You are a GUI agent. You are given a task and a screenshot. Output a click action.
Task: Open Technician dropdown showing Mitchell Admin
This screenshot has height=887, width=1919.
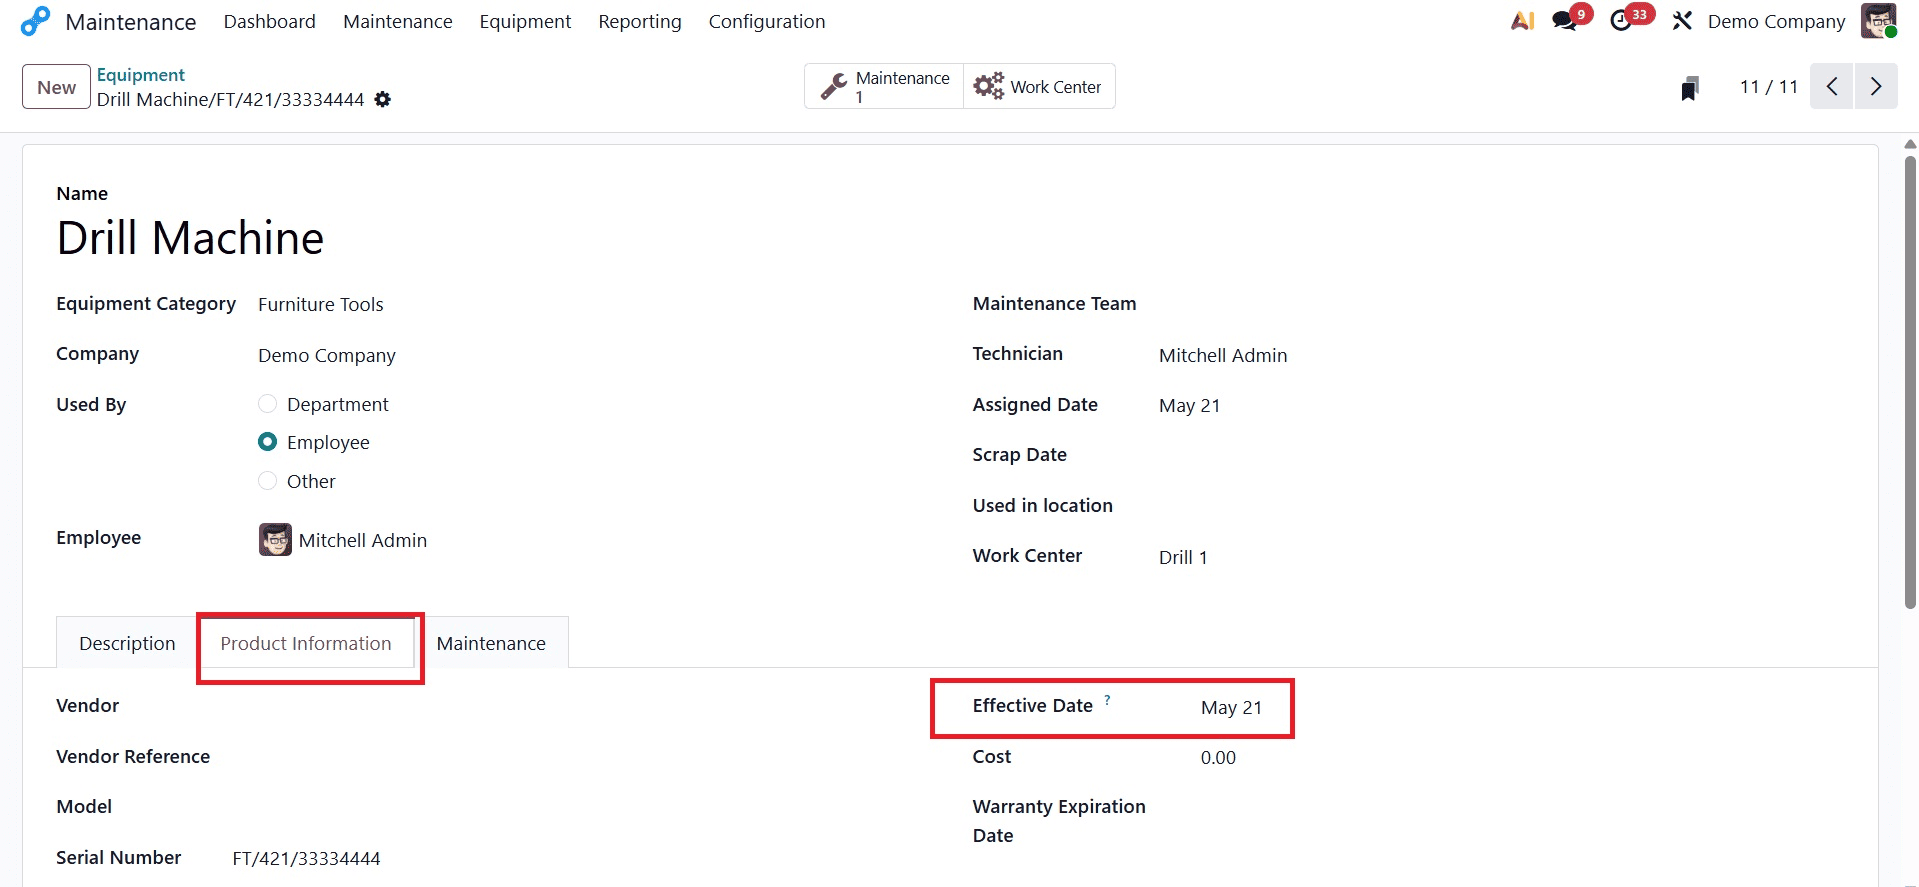click(x=1500, y=355)
